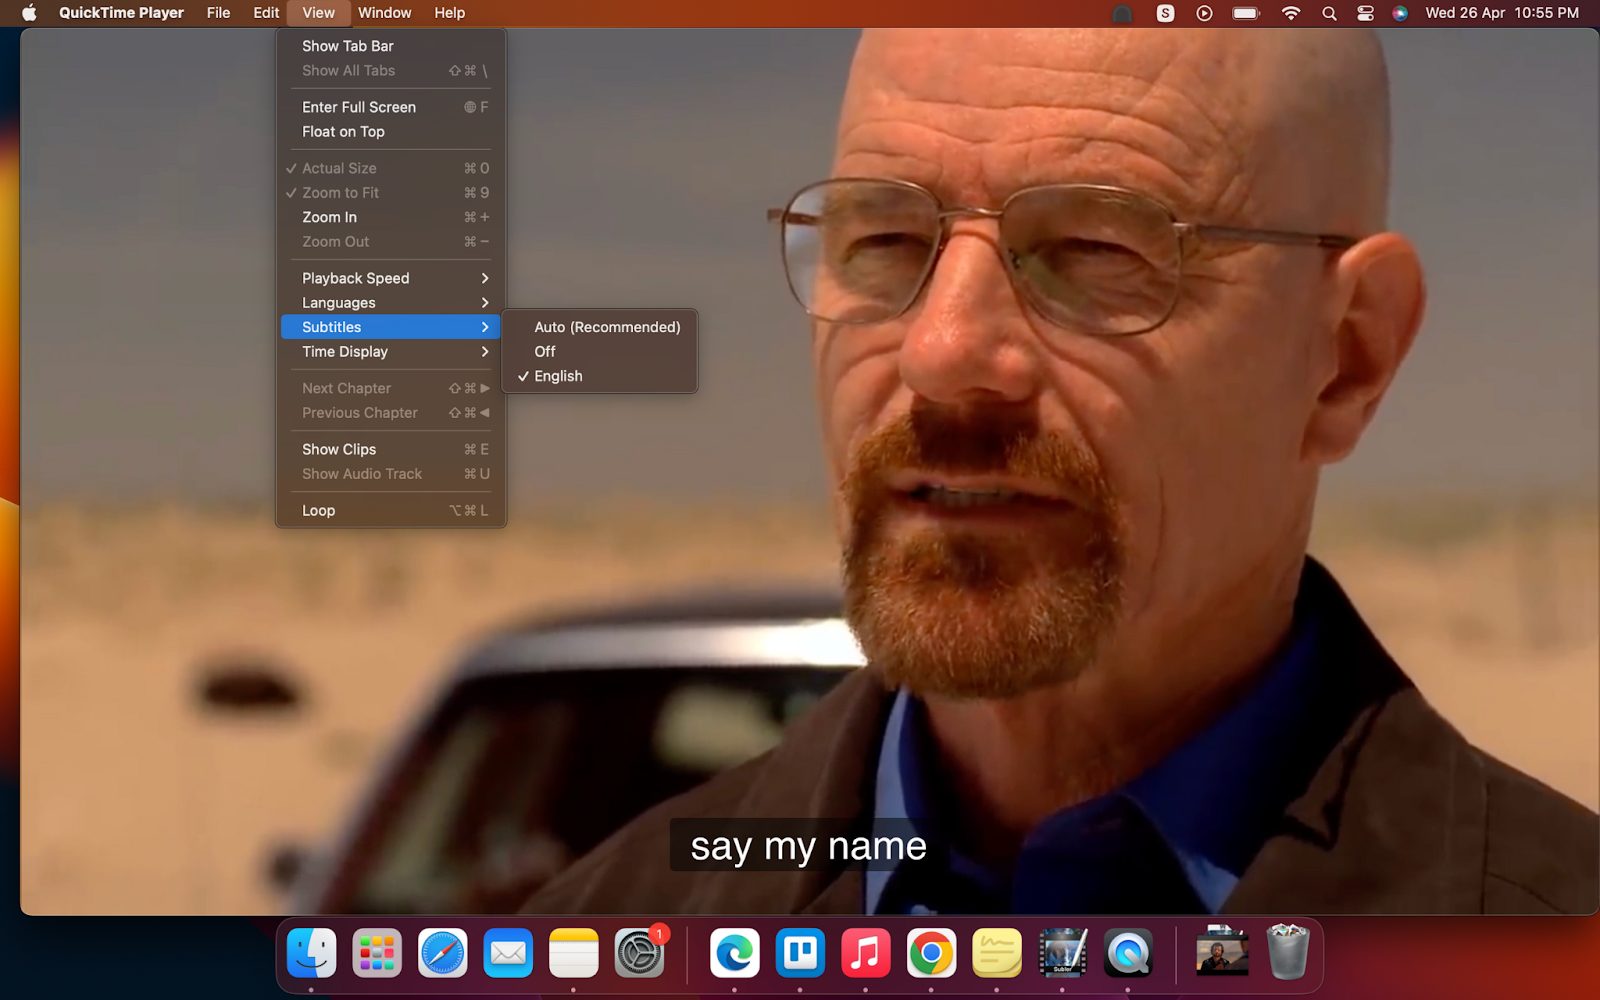Turn subtitles Off

[x=599, y=351]
